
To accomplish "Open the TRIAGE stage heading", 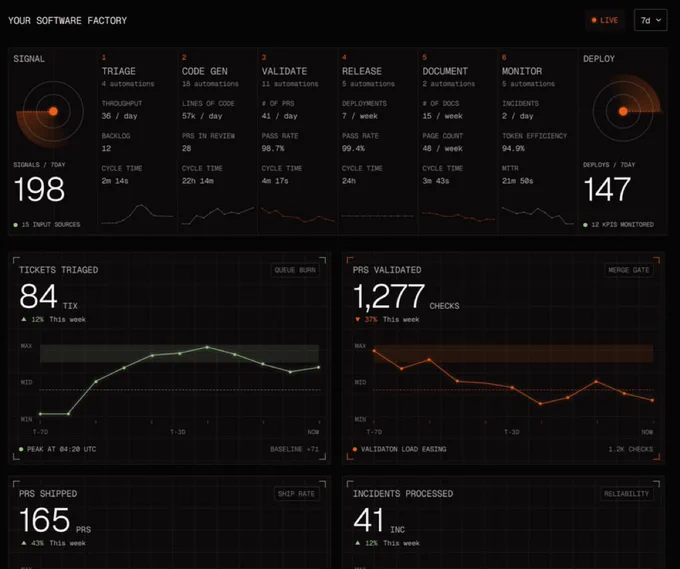I will [118, 71].
